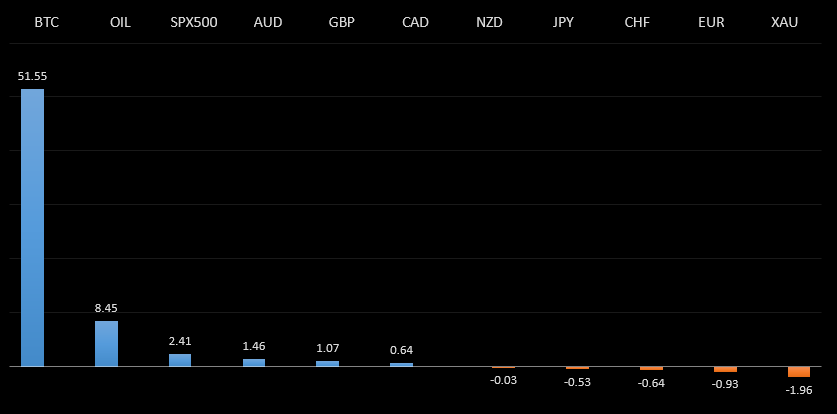837x414 pixels.
Task: Select the blue OIL bar
Action: point(106,343)
